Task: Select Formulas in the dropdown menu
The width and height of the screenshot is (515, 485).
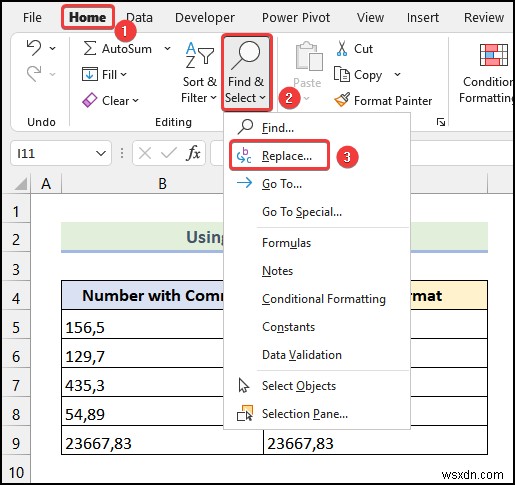Action: click(x=317, y=243)
